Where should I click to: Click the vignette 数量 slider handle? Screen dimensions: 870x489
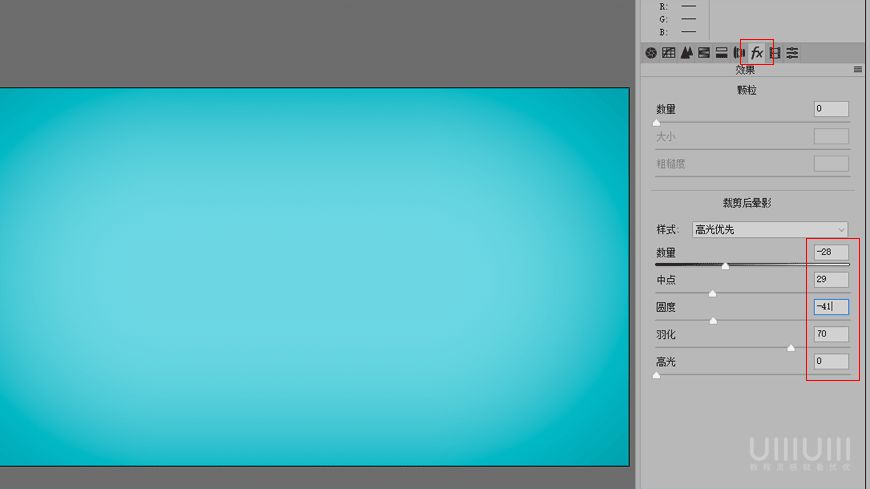coord(725,266)
